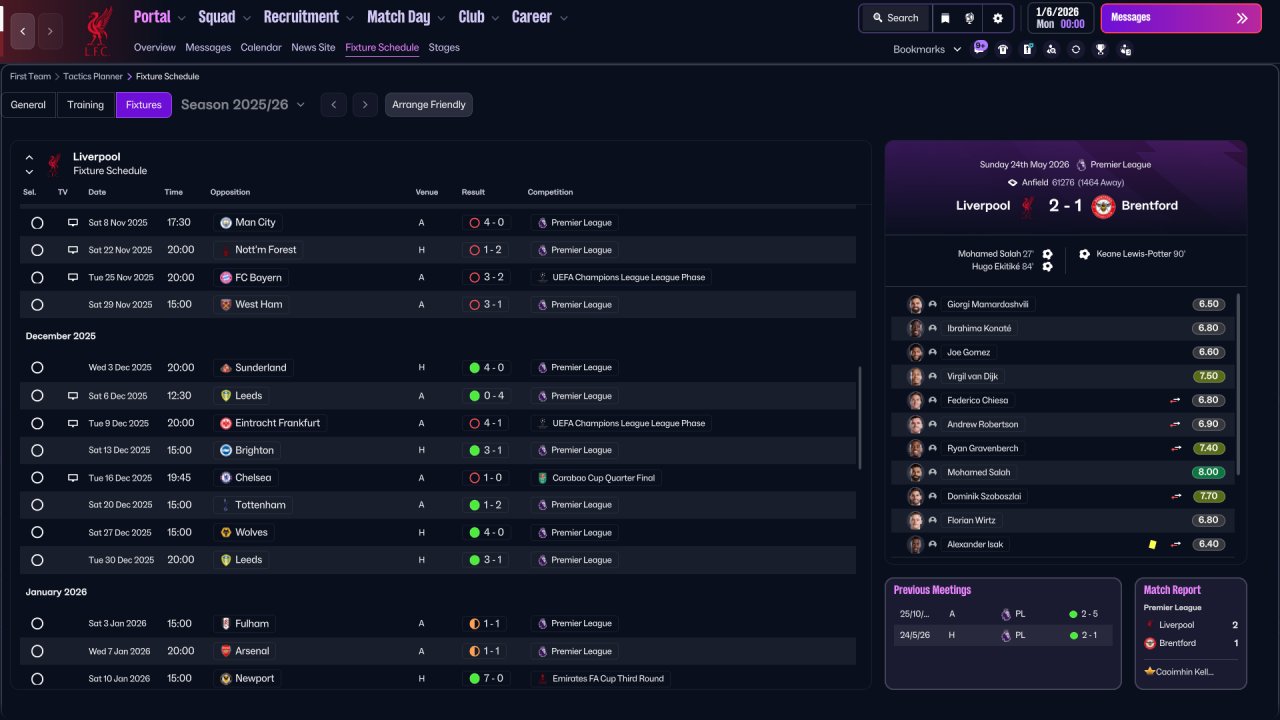Viewport: 1280px width, 720px height.
Task: Open the Overview sub-tab
Action: [155, 48]
